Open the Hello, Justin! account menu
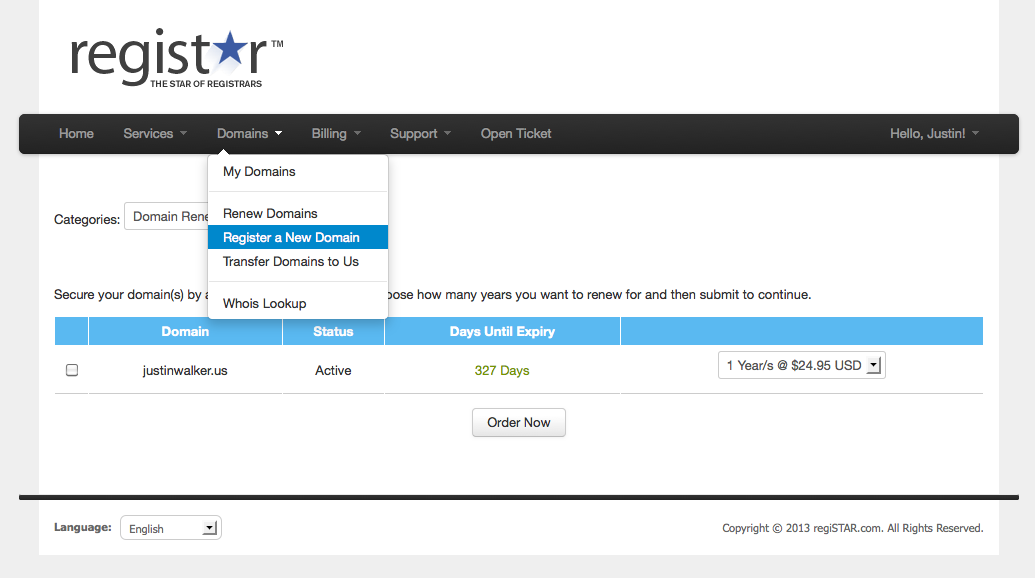Screen dimensions: 1035x578 [934, 133]
